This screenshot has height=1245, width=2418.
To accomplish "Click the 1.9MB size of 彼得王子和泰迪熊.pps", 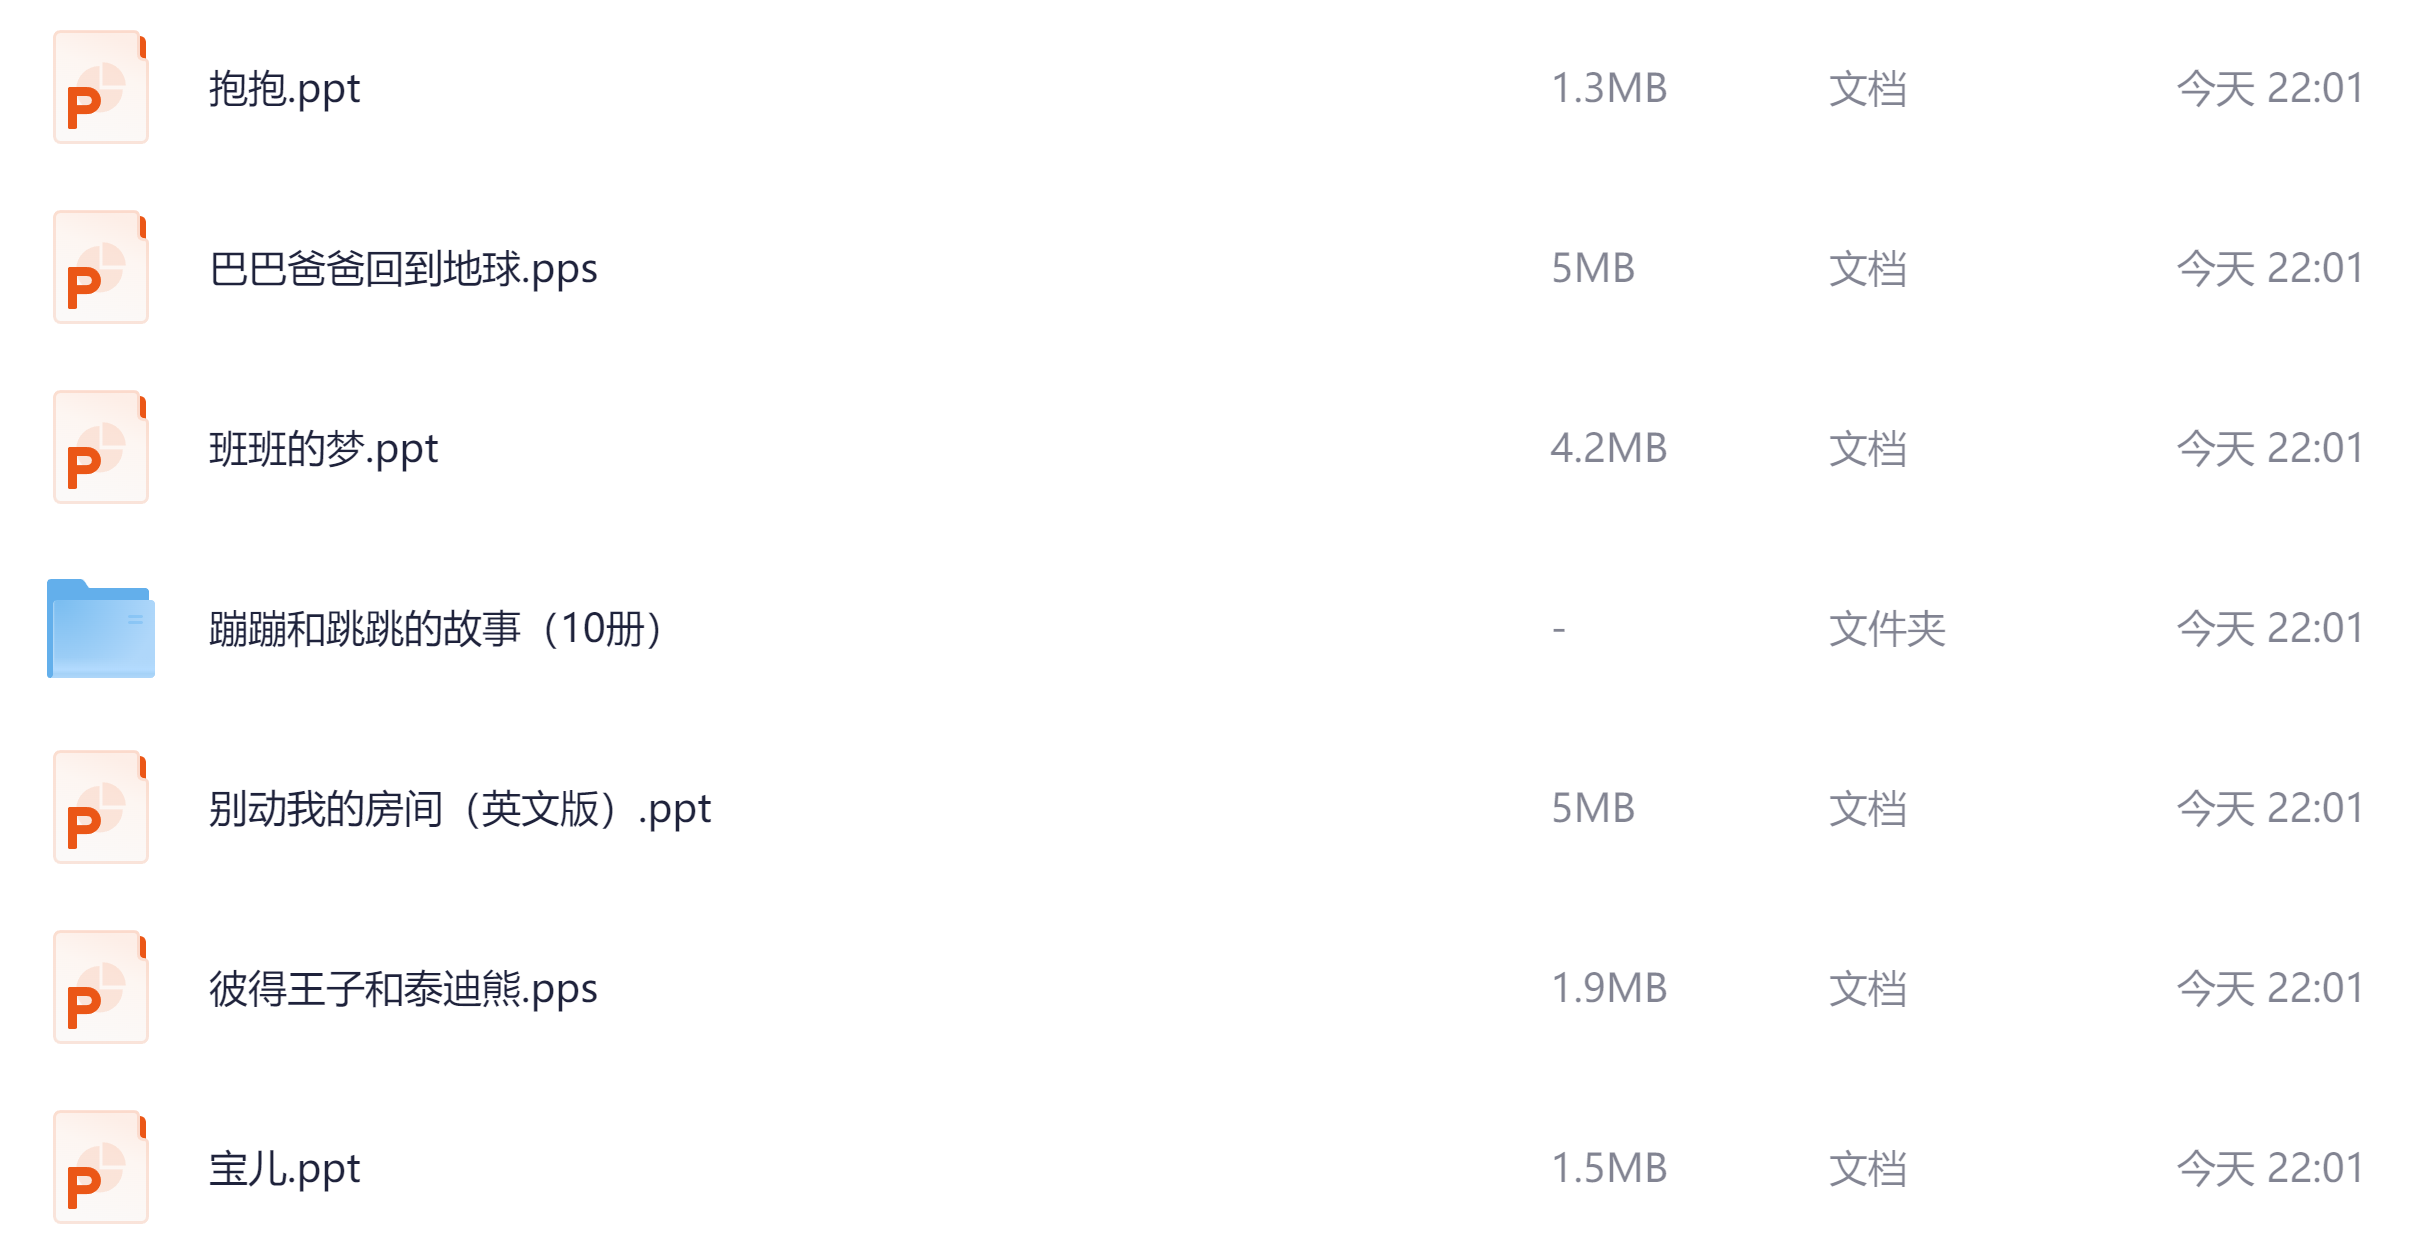I will click(x=1608, y=989).
